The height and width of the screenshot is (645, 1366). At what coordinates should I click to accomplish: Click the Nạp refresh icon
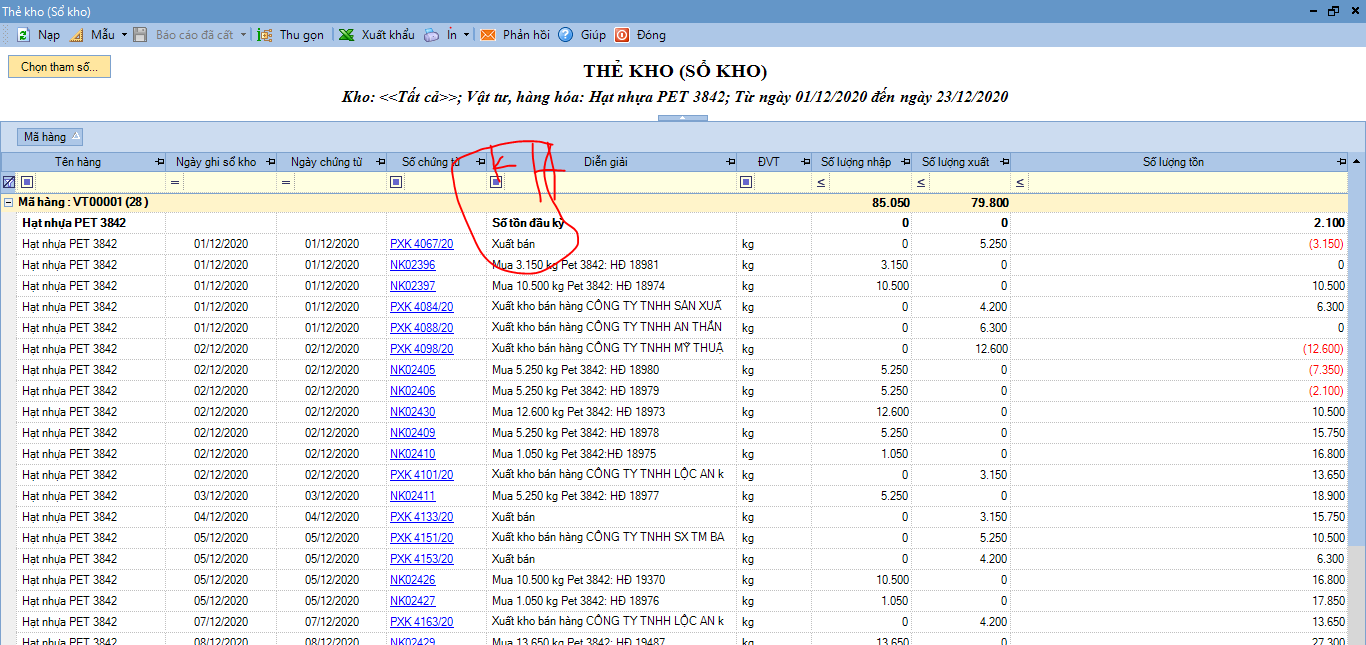click(x=23, y=35)
